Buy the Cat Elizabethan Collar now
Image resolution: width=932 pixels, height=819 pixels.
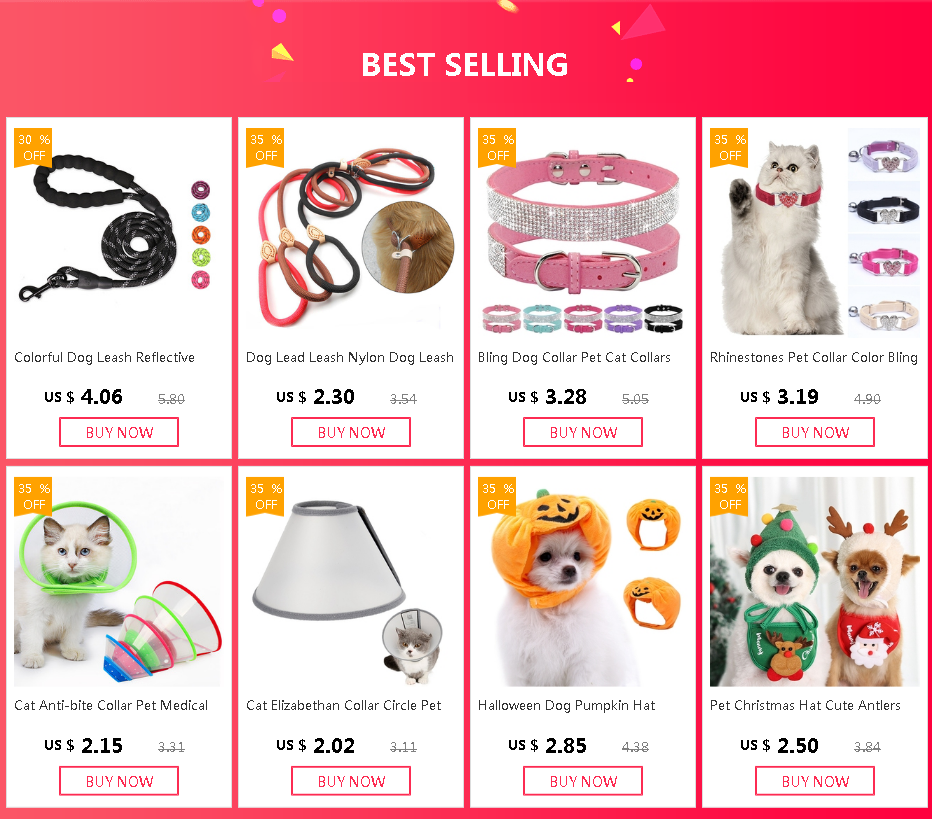pyautogui.click(x=351, y=781)
